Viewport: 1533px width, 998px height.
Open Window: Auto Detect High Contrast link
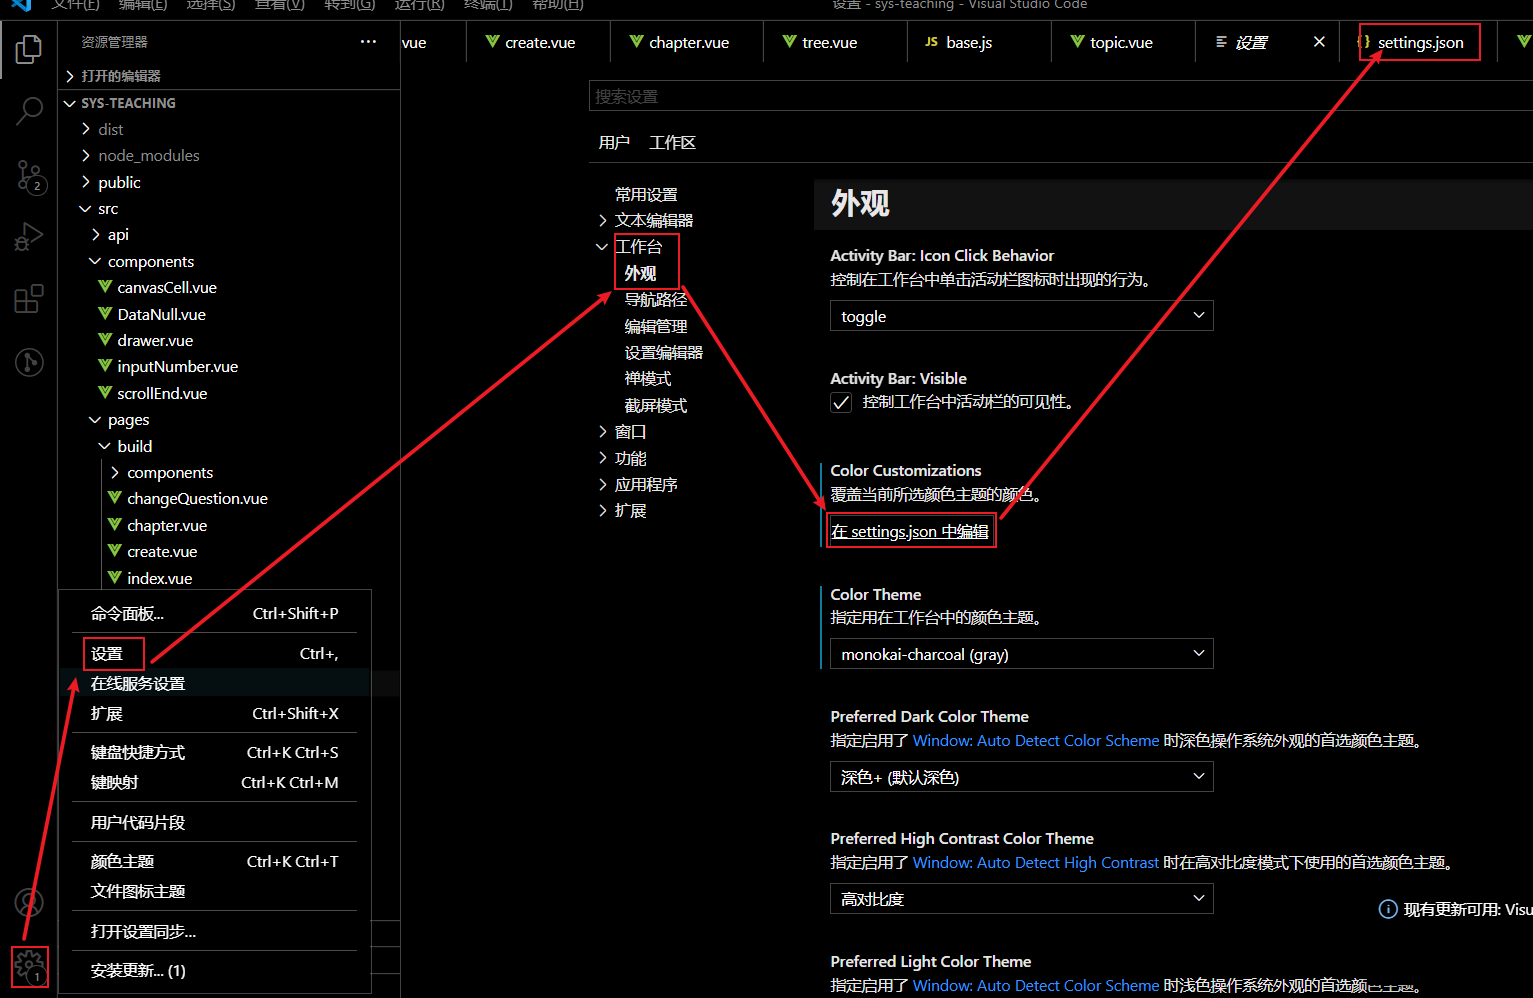click(1036, 862)
